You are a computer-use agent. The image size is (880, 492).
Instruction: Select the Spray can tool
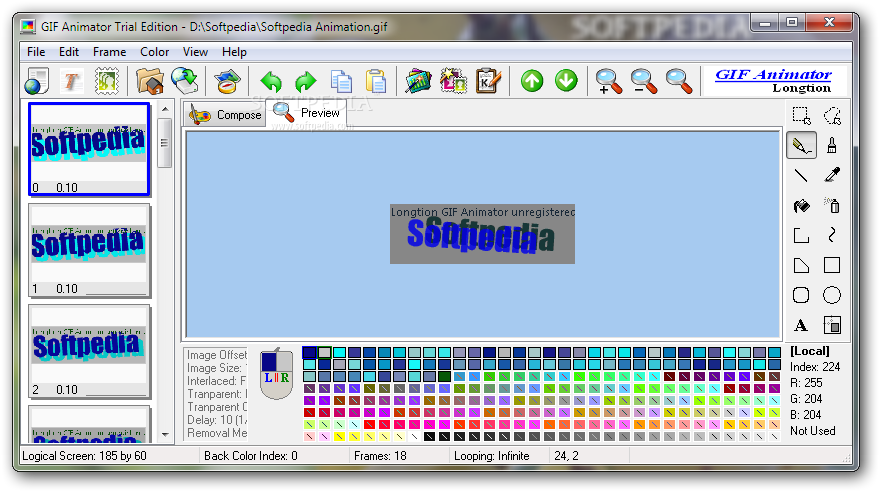coord(832,206)
